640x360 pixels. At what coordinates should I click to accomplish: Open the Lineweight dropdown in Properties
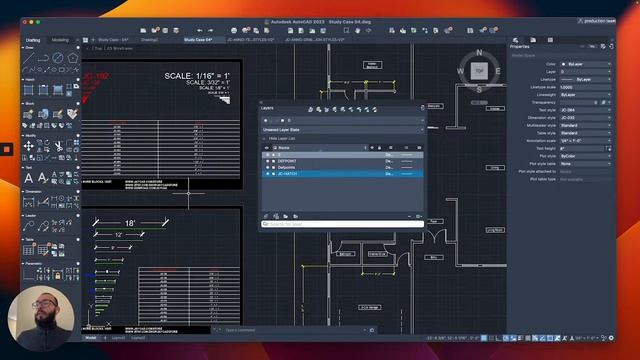(x=585, y=95)
